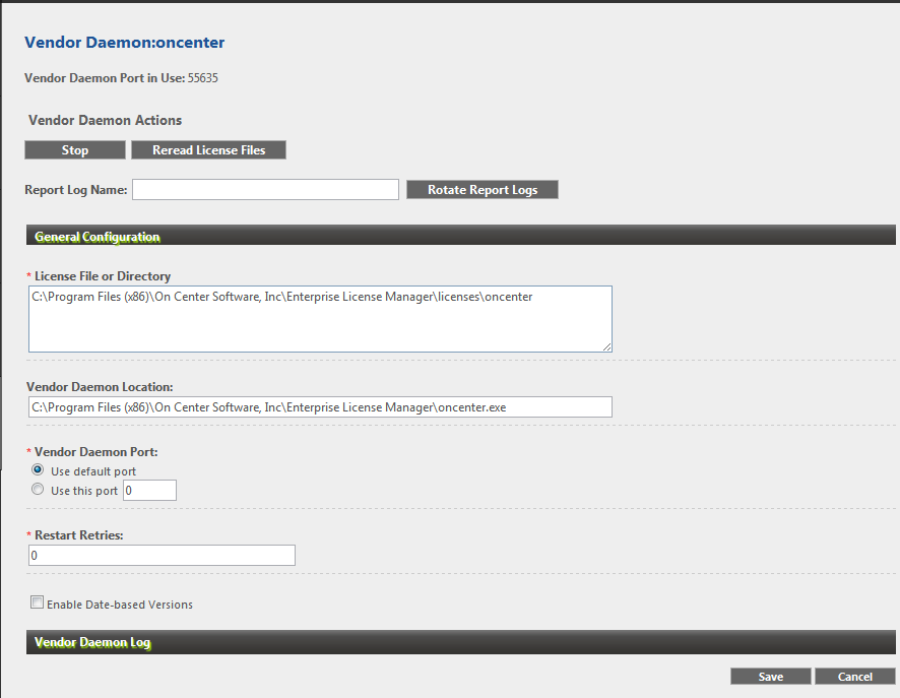The image size is (900, 698).
Task: Select the Use this port radio
Action: 37,490
